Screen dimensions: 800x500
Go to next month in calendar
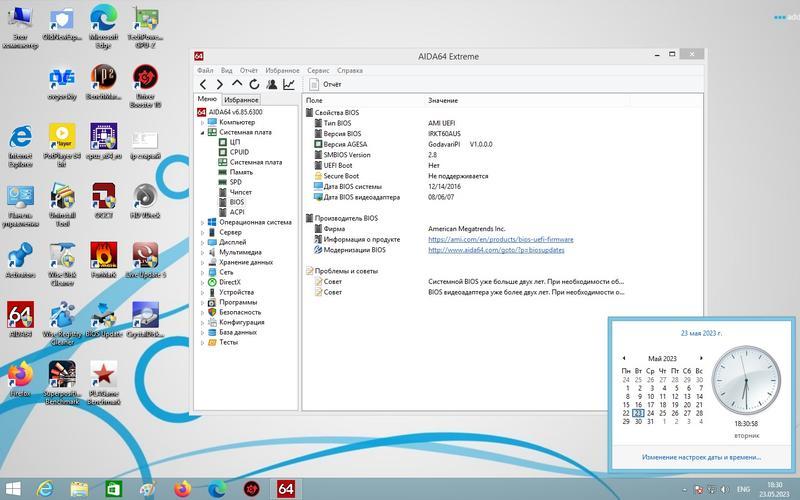click(701, 358)
